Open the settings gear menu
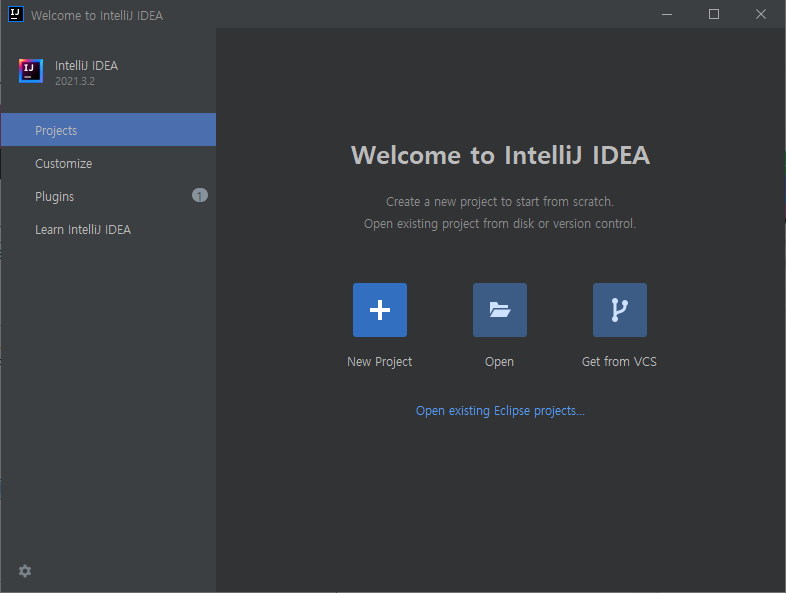Image resolution: width=786 pixels, height=593 pixels. [25, 571]
